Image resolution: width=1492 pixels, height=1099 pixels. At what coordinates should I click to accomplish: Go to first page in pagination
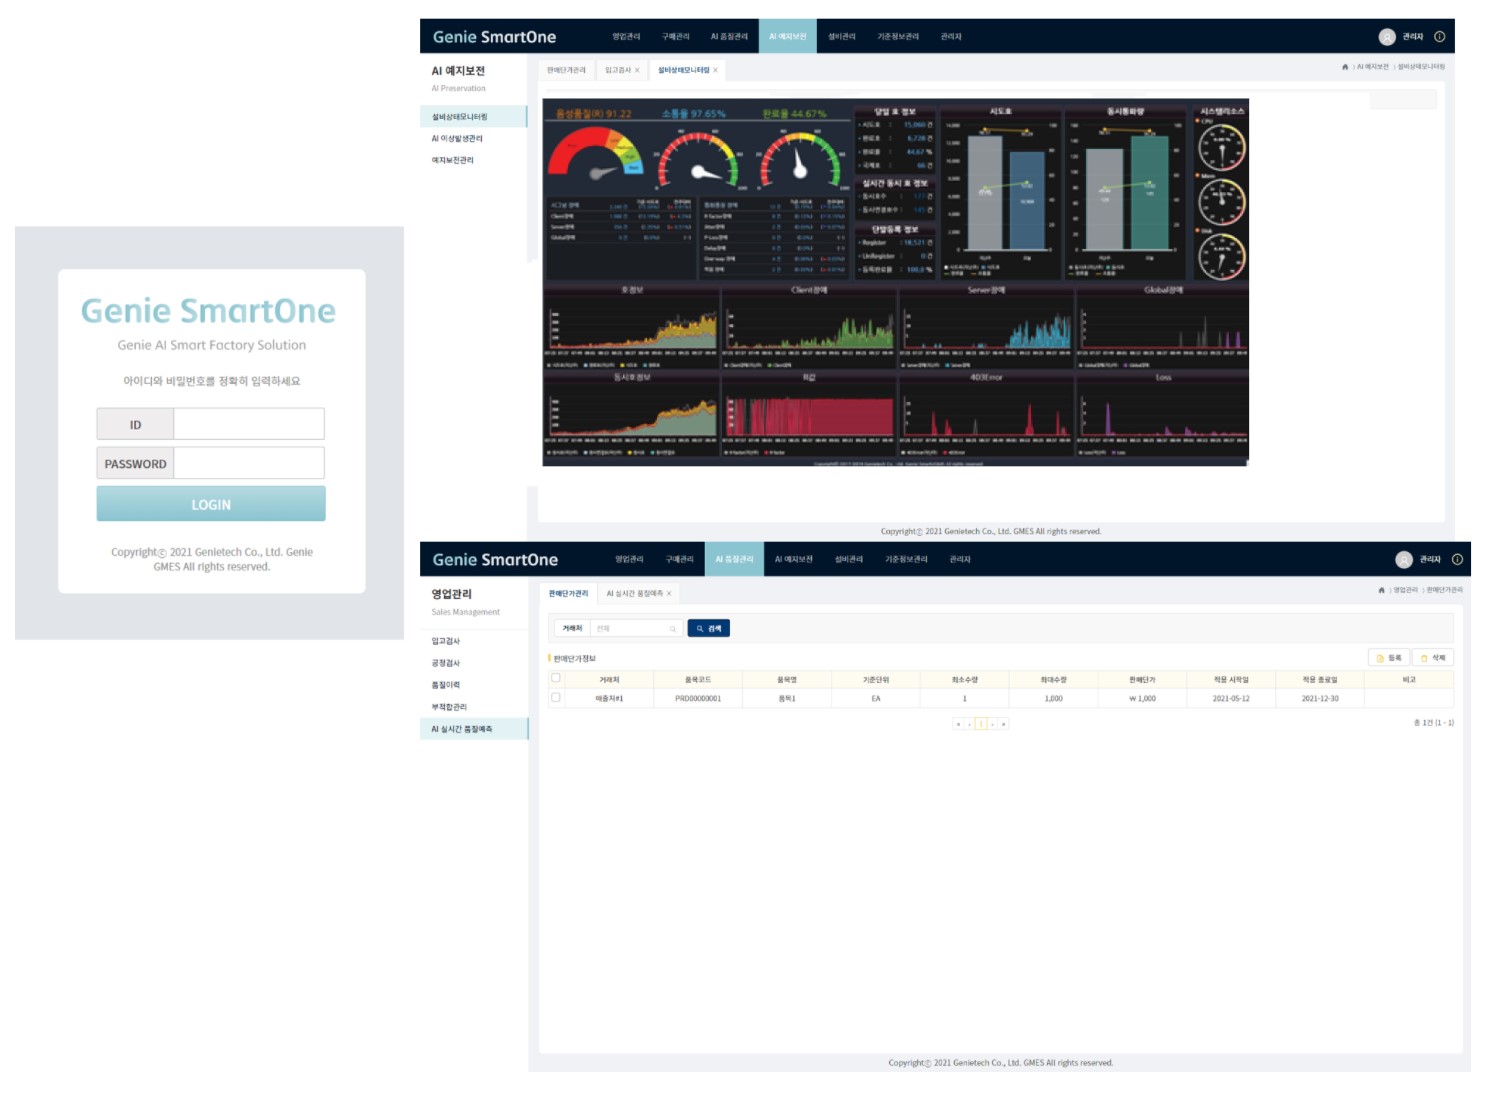click(958, 724)
